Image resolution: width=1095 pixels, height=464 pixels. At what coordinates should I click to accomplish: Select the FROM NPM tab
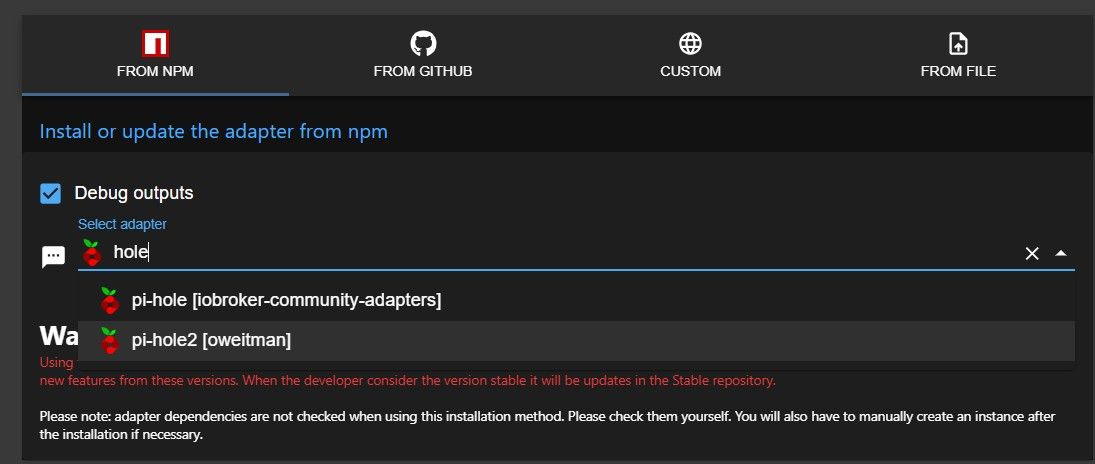[155, 55]
